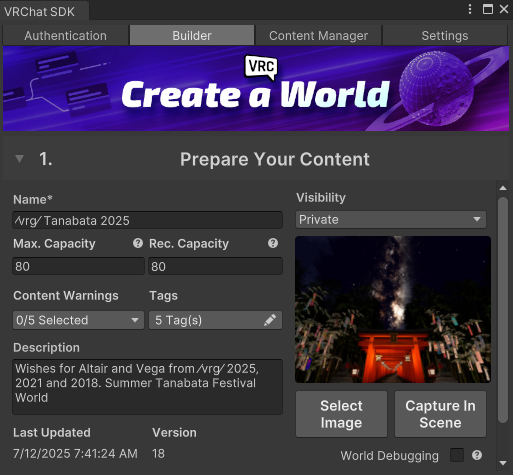Screen dimensions: 513x475
Task: Open the Content Warnings dropdown
Action: (x=78, y=320)
